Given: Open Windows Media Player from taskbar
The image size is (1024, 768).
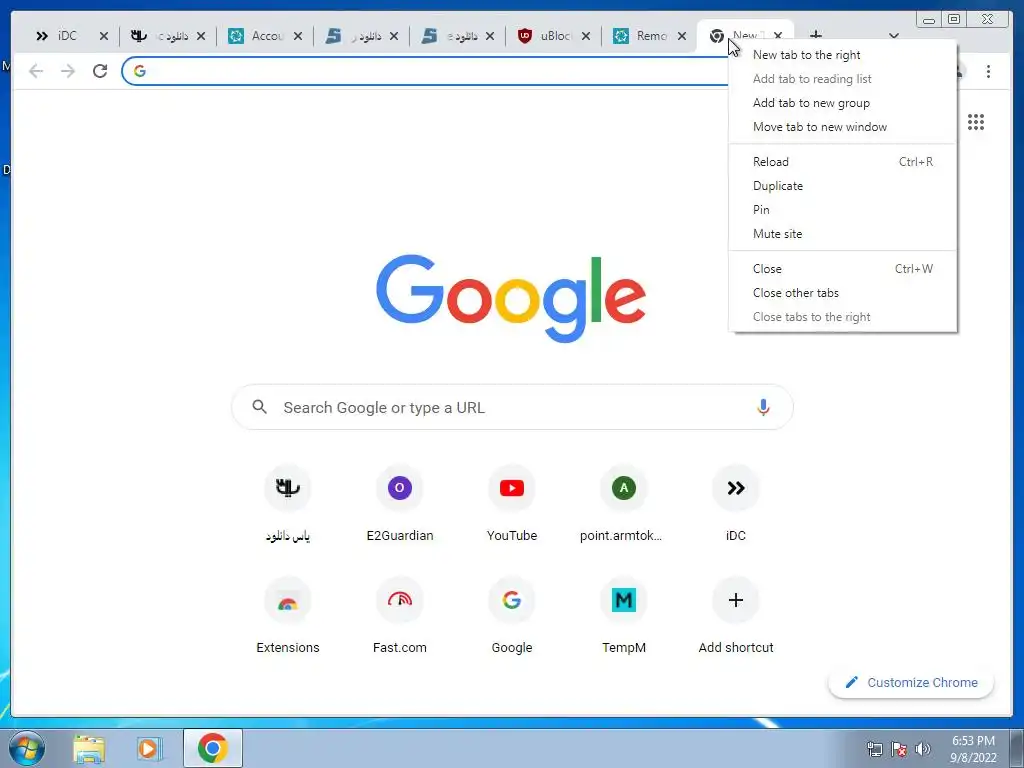Looking at the screenshot, I should click(x=150, y=748).
